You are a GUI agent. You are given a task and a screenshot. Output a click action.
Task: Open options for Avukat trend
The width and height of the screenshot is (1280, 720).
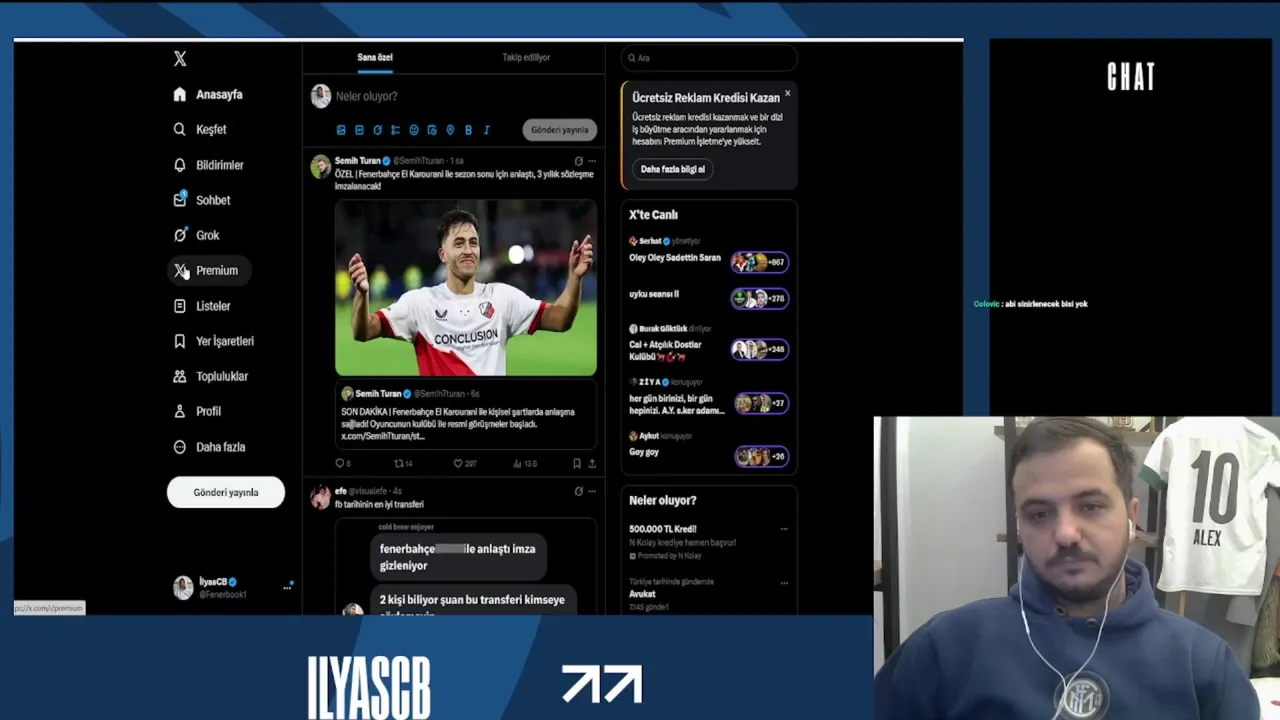(784, 582)
